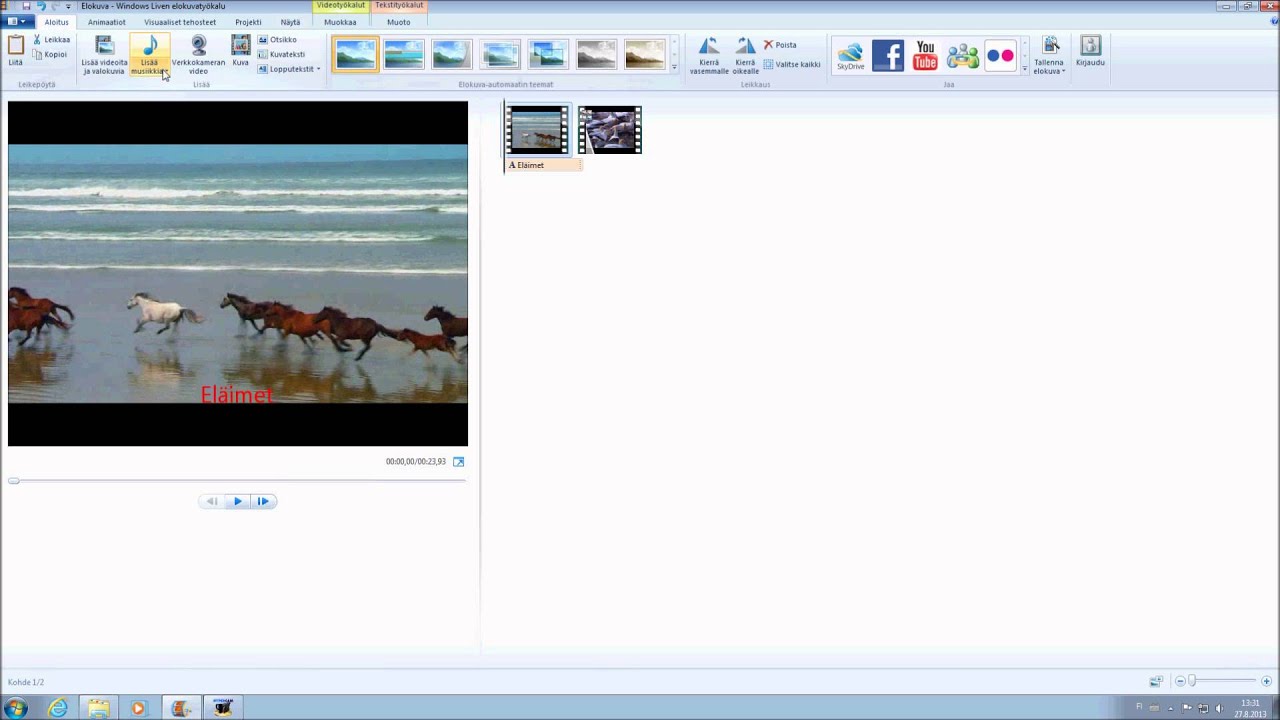
Task: Expand the AutoMovie themes gallery
Action: (x=674, y=68)
